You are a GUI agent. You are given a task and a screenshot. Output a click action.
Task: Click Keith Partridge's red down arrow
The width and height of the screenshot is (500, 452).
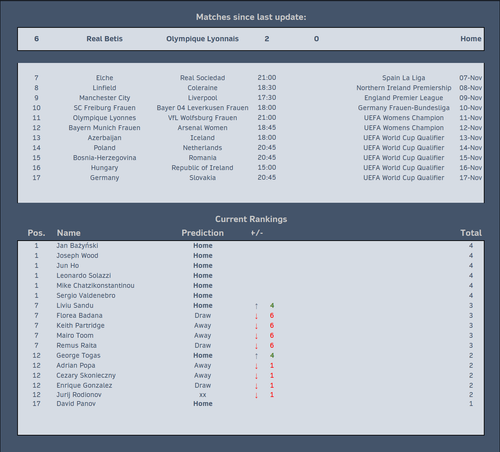[256, 326]
